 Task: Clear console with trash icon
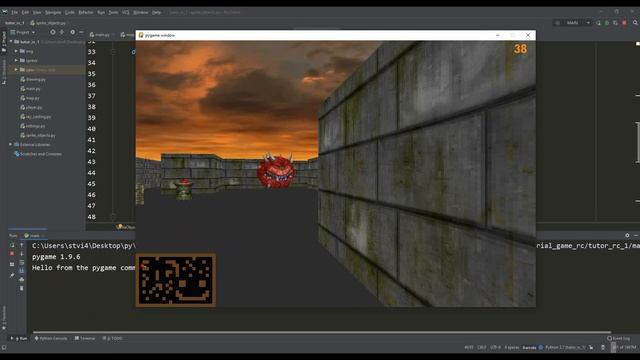(x=22, y=288)
